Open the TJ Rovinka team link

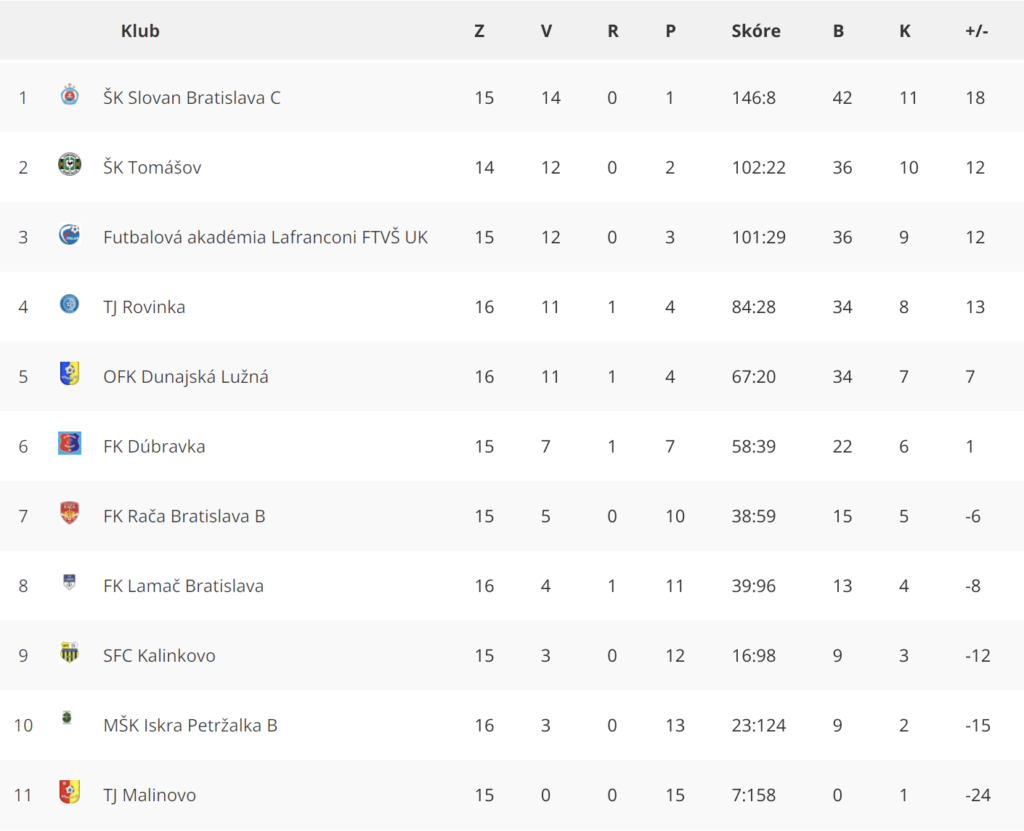click(144, 307)
